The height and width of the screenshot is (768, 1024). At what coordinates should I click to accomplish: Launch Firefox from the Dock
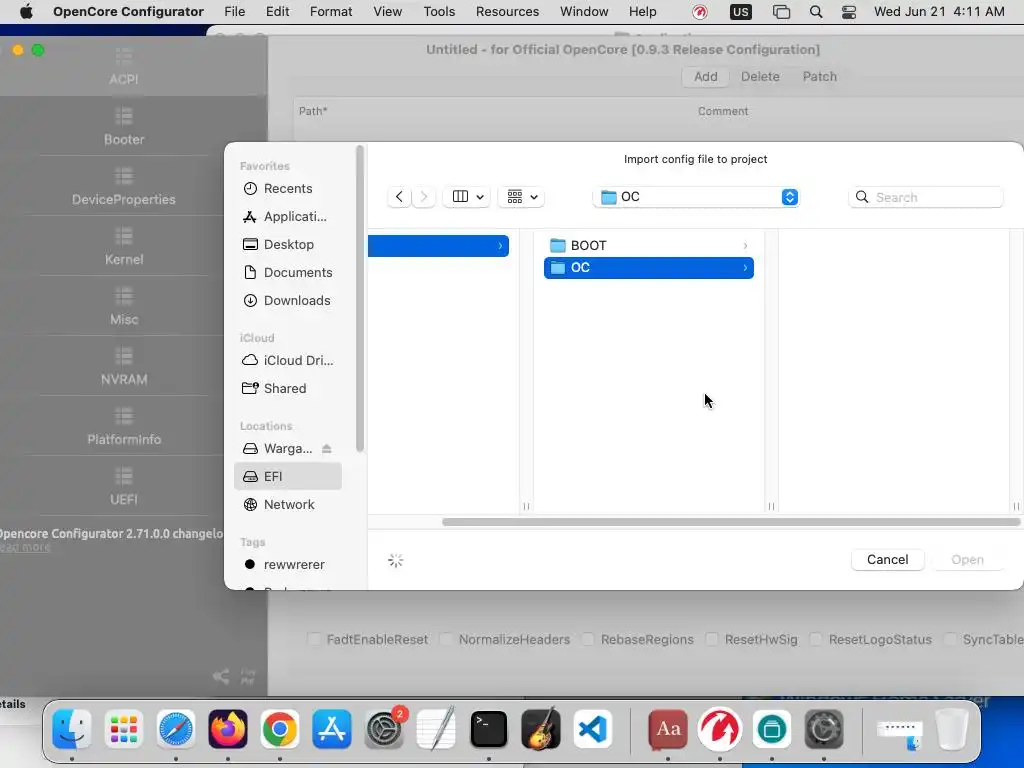[228, 729]
